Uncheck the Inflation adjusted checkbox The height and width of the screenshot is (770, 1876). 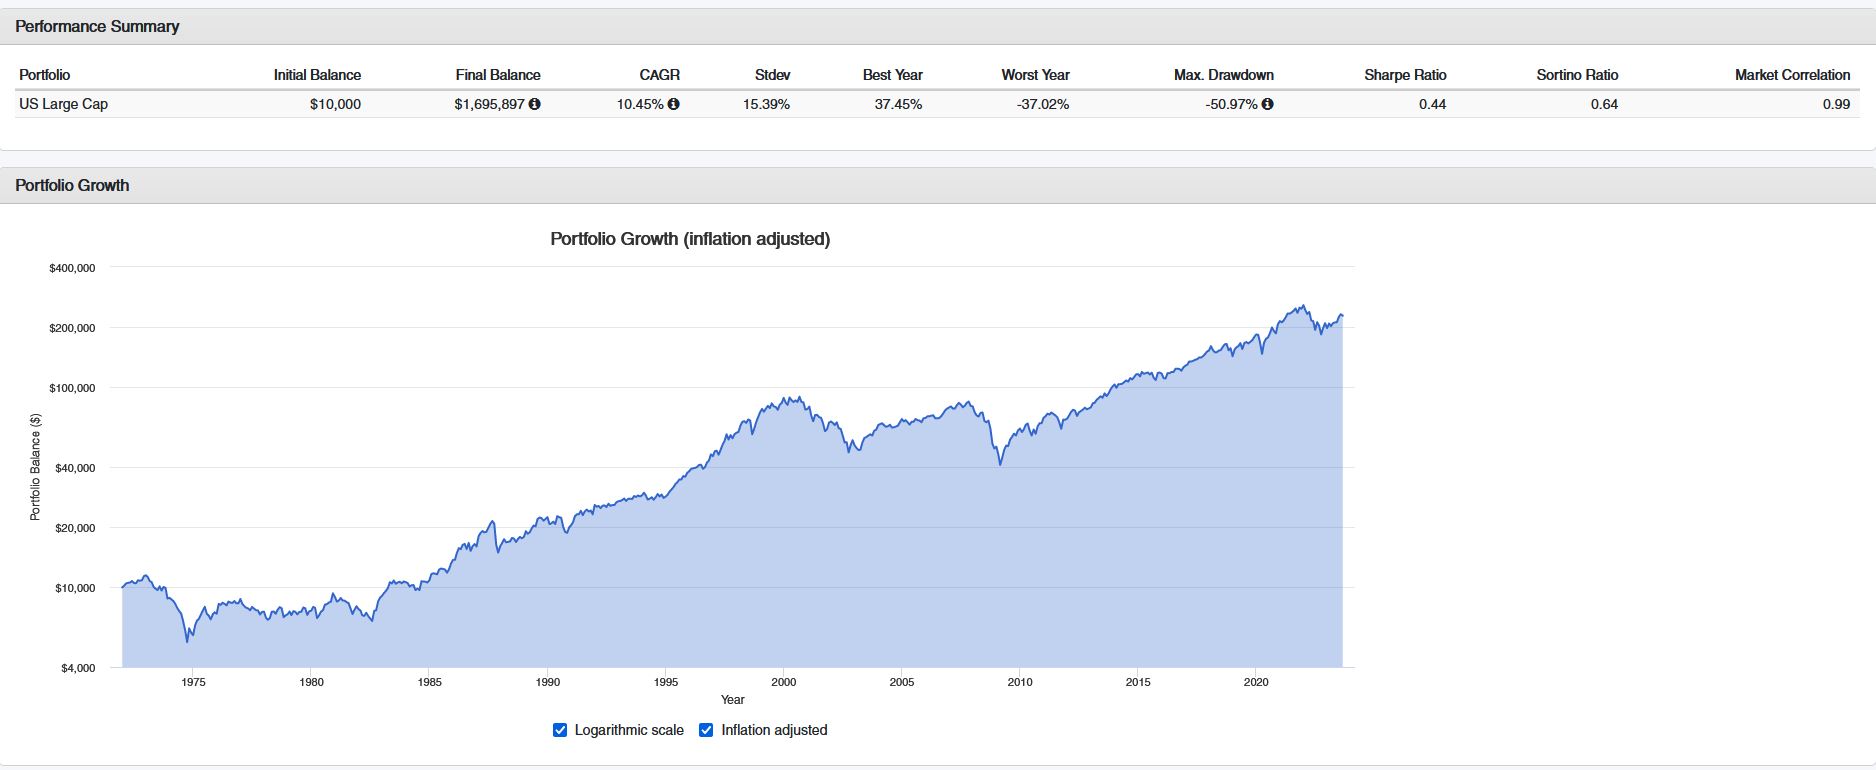point(706,730)
